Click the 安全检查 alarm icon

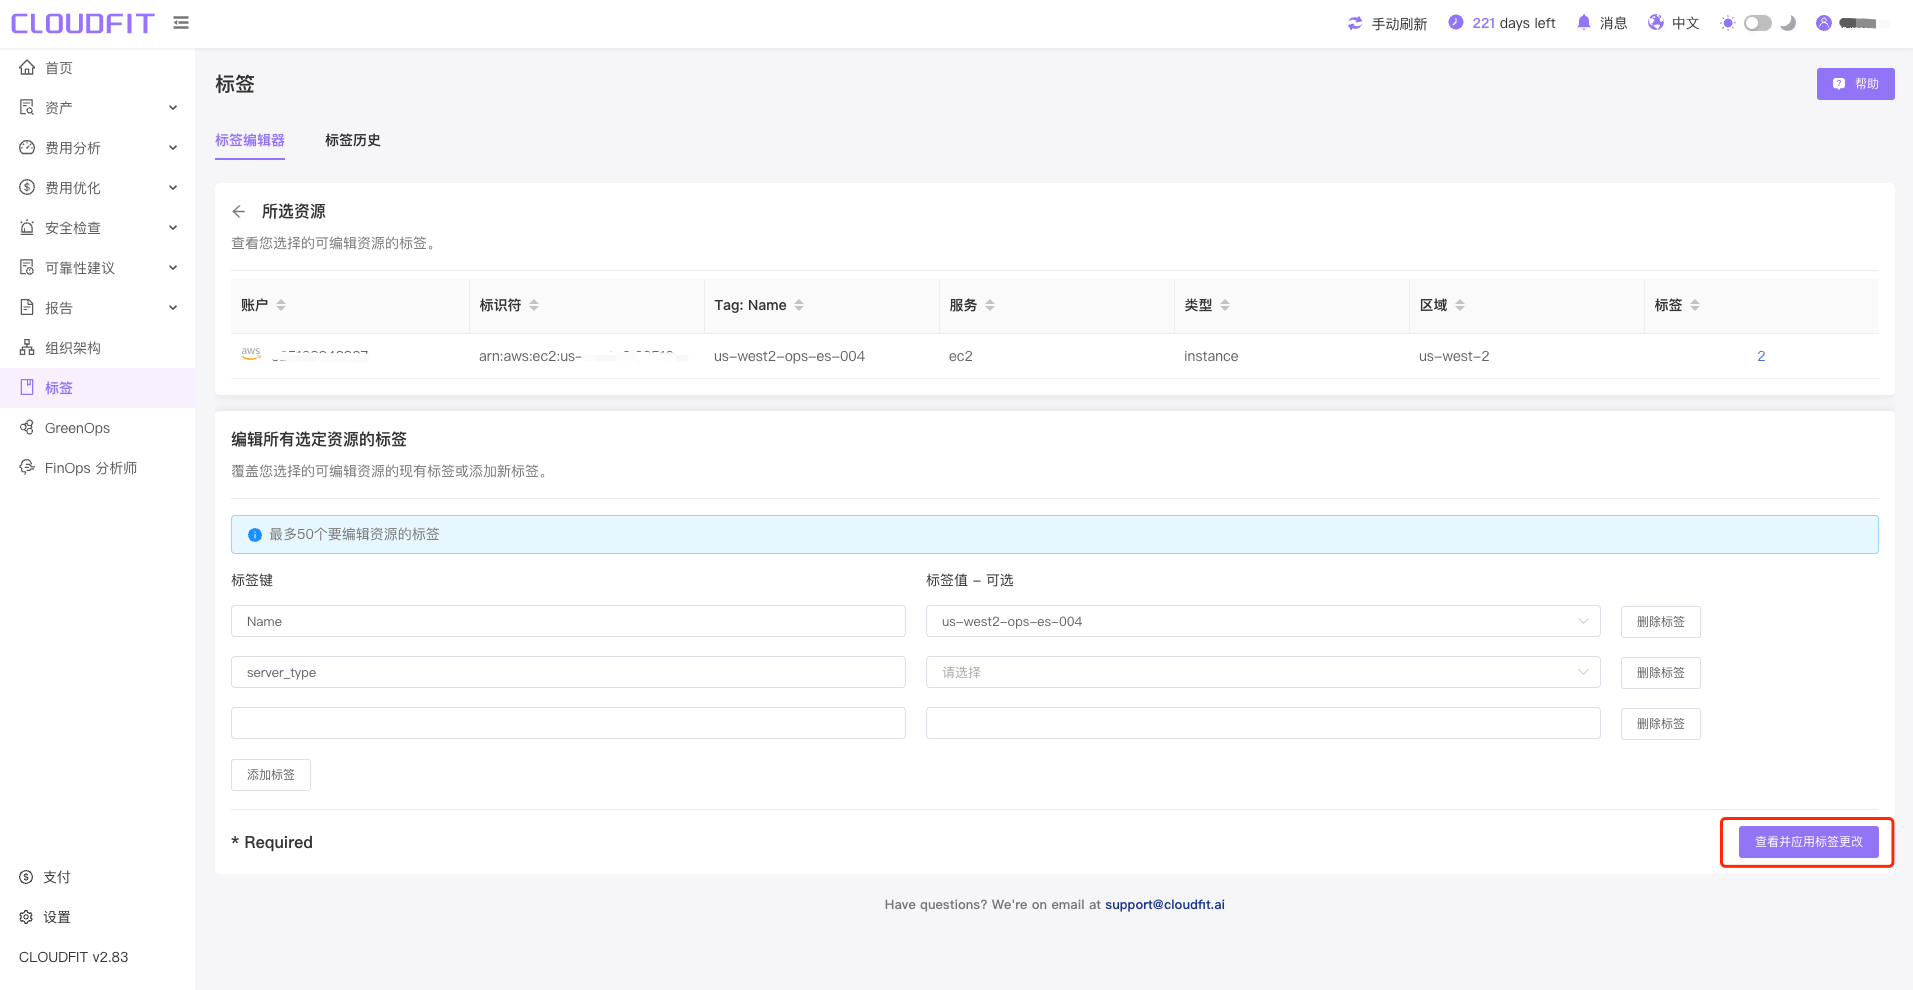[27, 227]
